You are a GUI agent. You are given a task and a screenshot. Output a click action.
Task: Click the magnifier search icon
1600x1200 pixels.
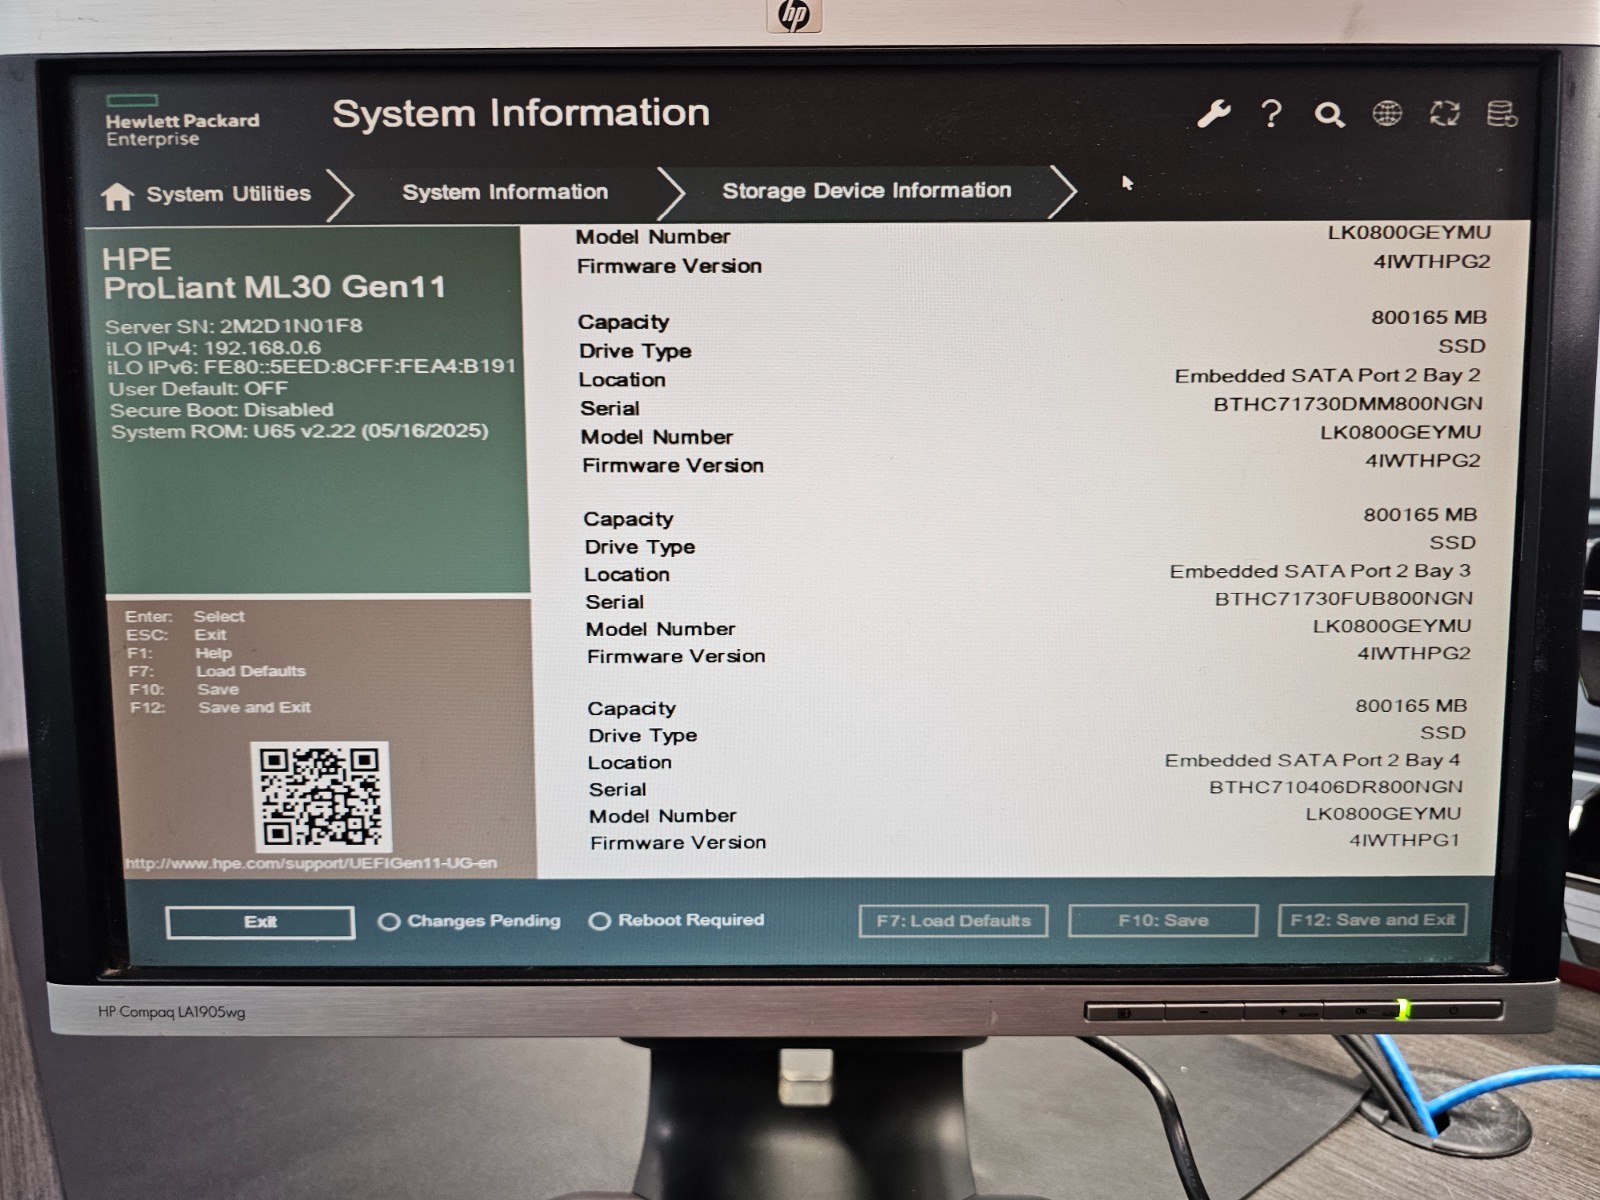1329,115
